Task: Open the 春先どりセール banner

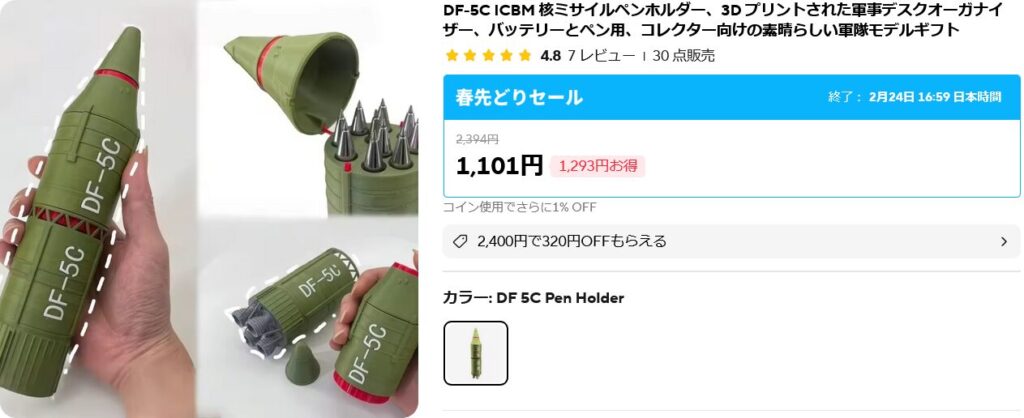Action: [x=731, y=97]
